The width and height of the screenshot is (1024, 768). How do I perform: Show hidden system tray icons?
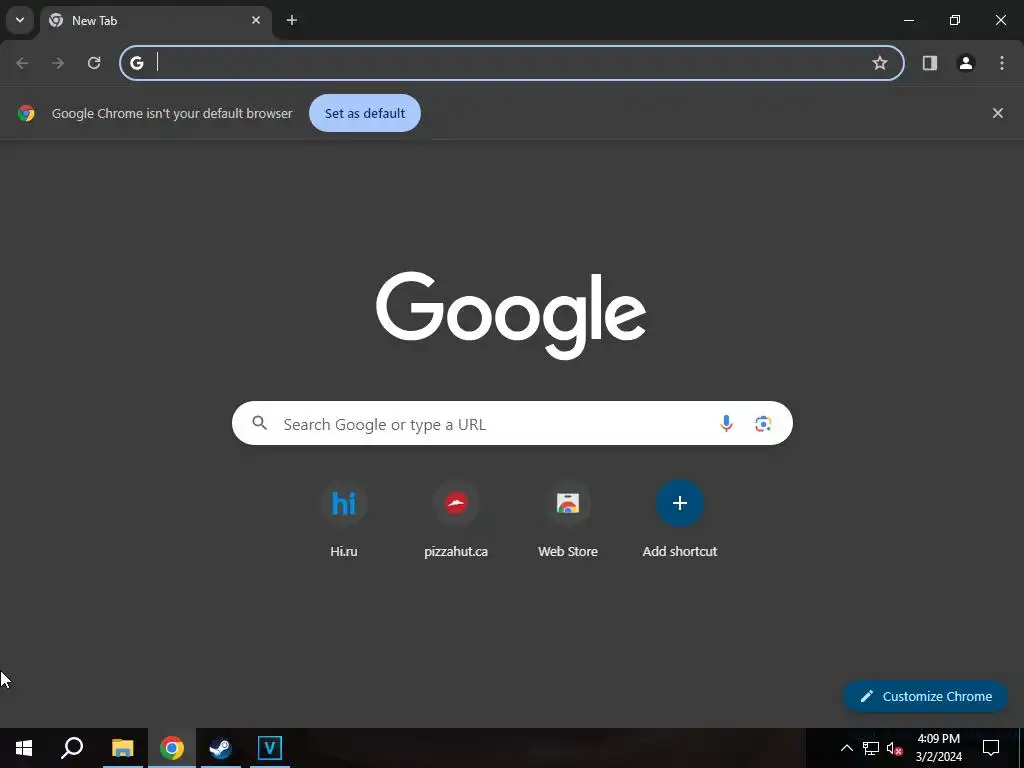coord(846,748)
